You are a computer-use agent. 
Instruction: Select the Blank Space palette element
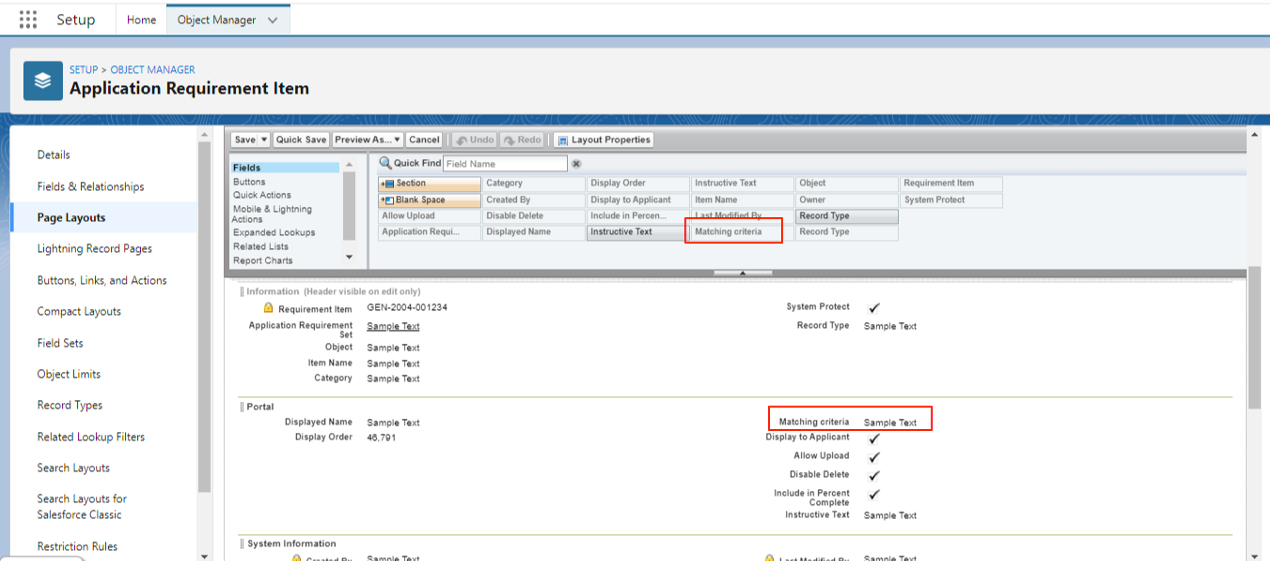[429, 200]
